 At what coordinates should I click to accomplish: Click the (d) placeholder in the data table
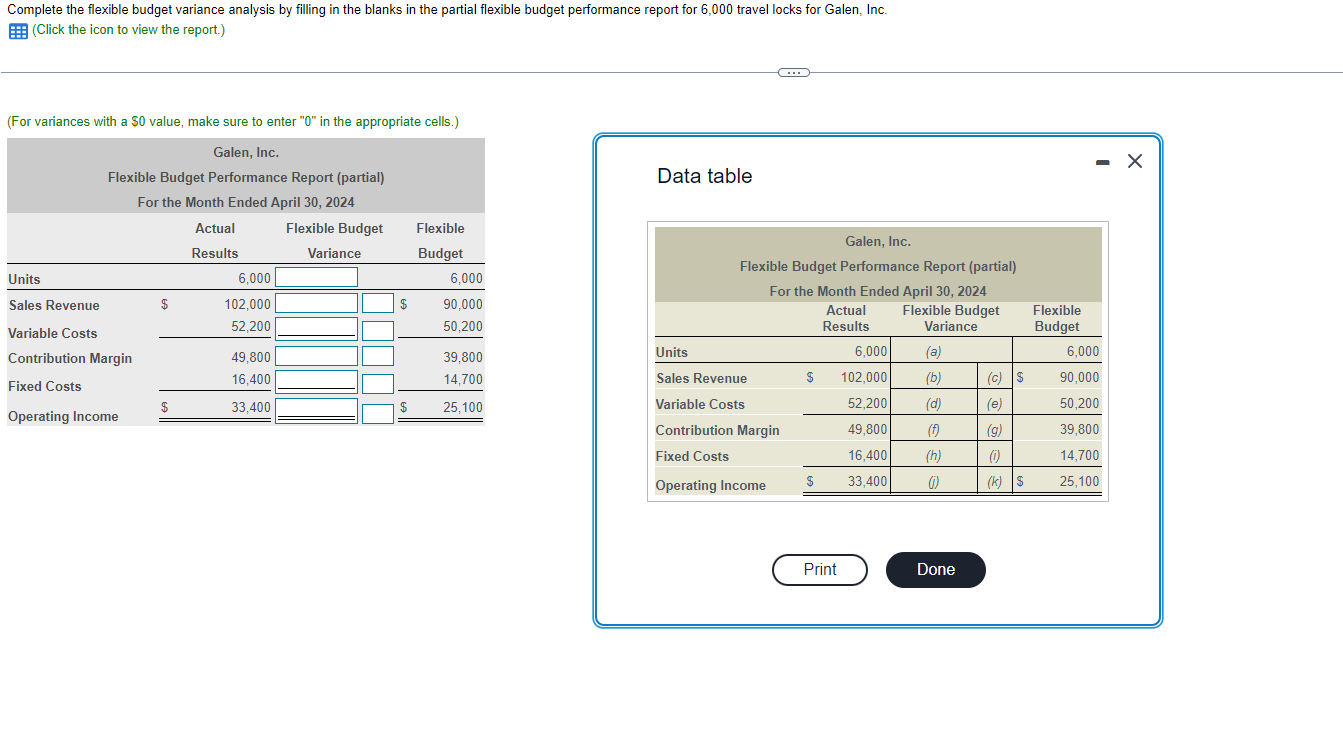tap(933, 404)
